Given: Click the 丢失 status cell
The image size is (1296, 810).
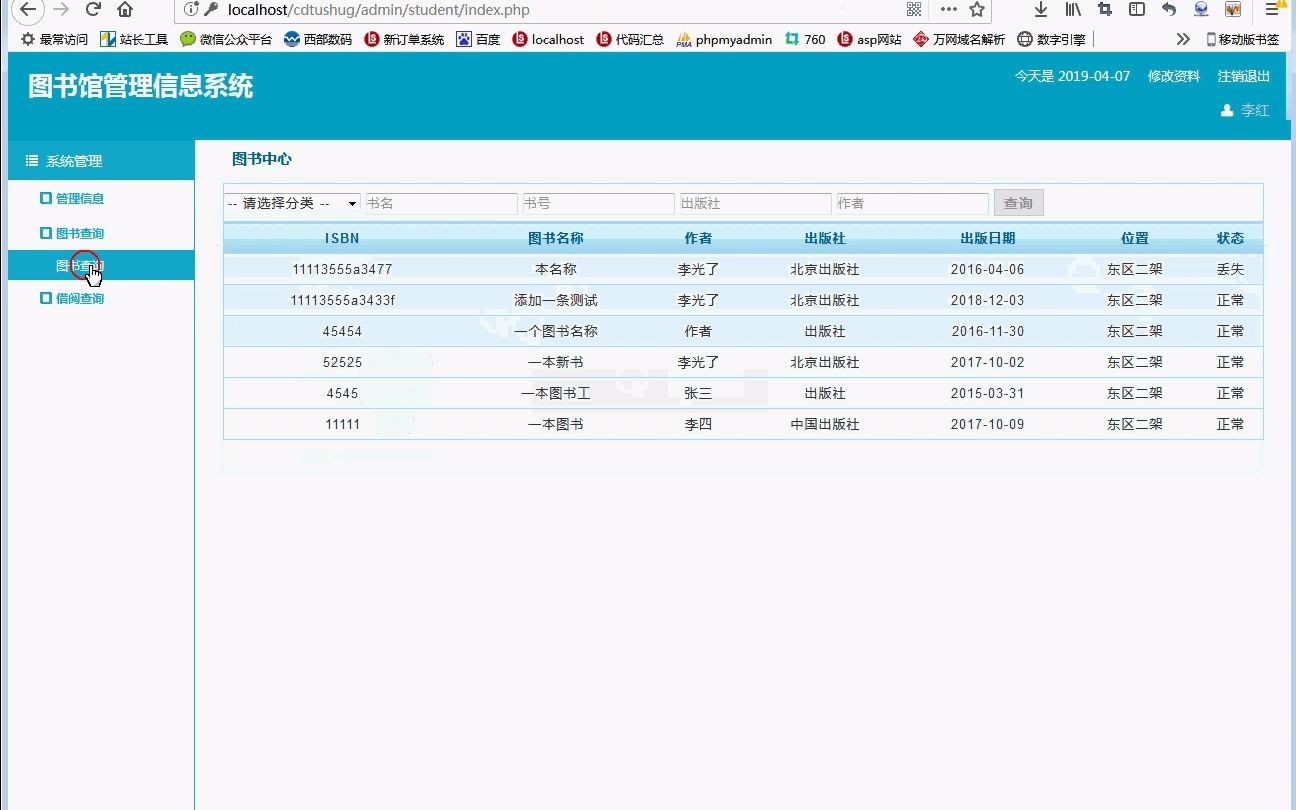Looking at the screenshot, I should 1231,269.
